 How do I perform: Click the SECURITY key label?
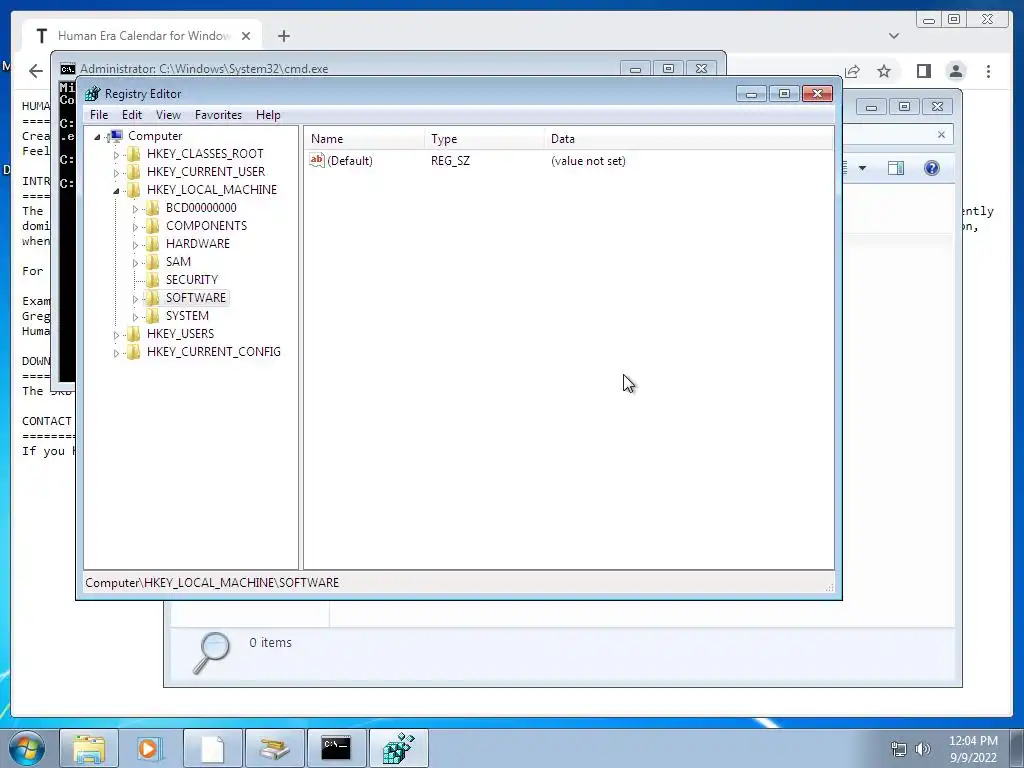click(x=191, y=280)
